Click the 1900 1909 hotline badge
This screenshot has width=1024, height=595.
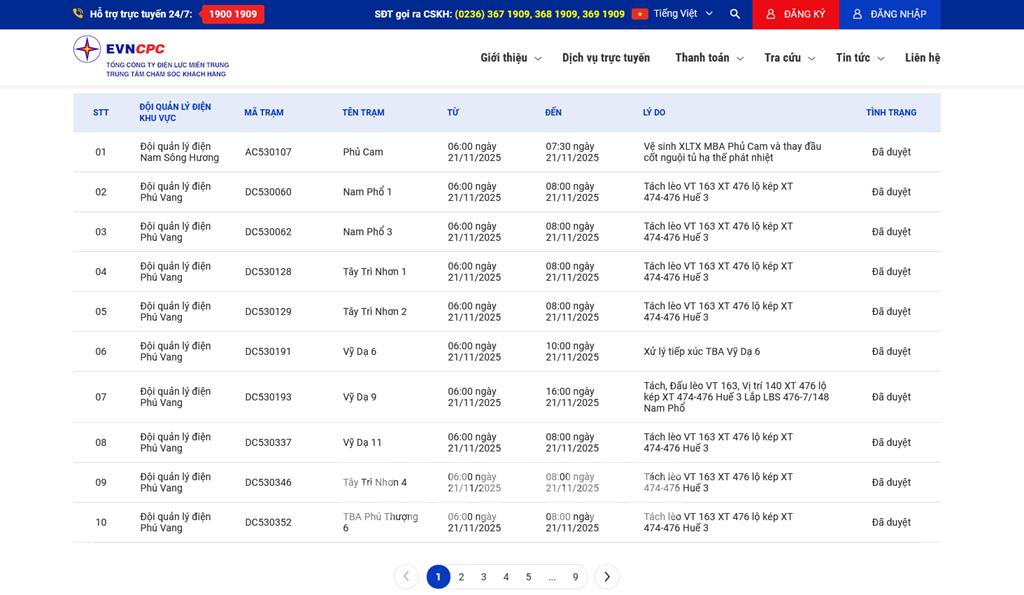[x=233, y=14]
